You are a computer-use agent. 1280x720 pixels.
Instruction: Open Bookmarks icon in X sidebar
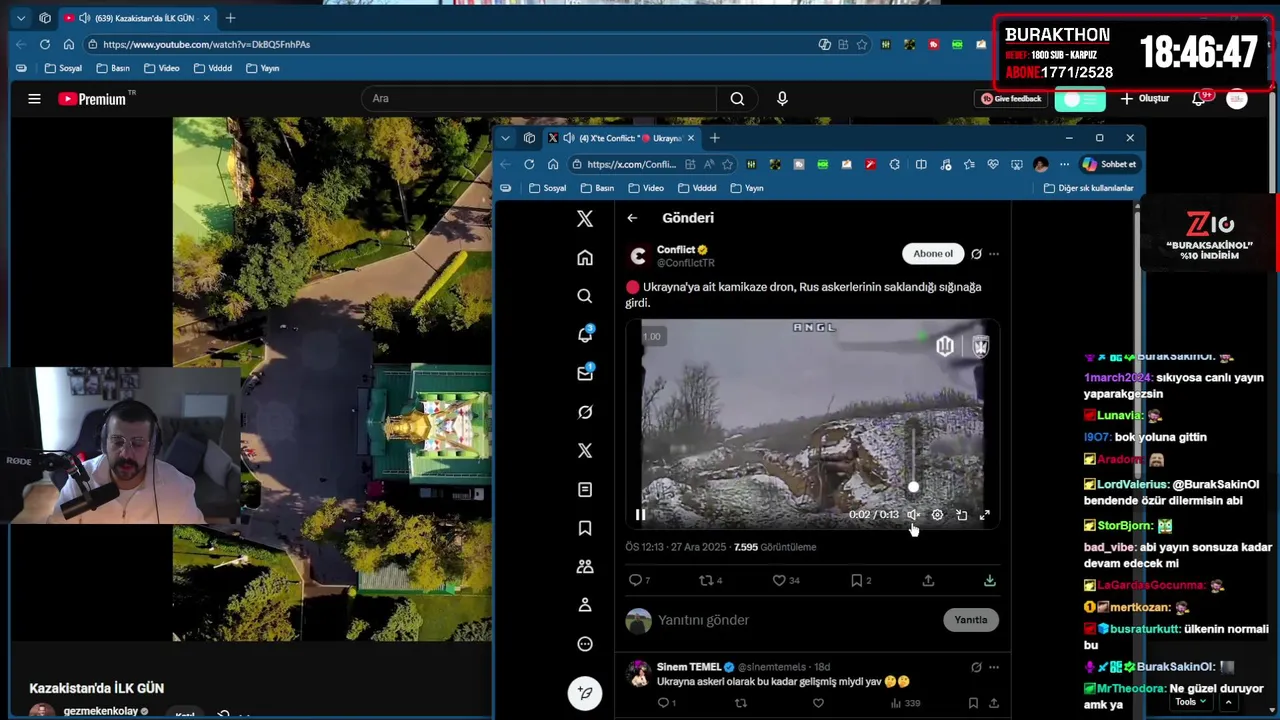[x=585, y=528]
